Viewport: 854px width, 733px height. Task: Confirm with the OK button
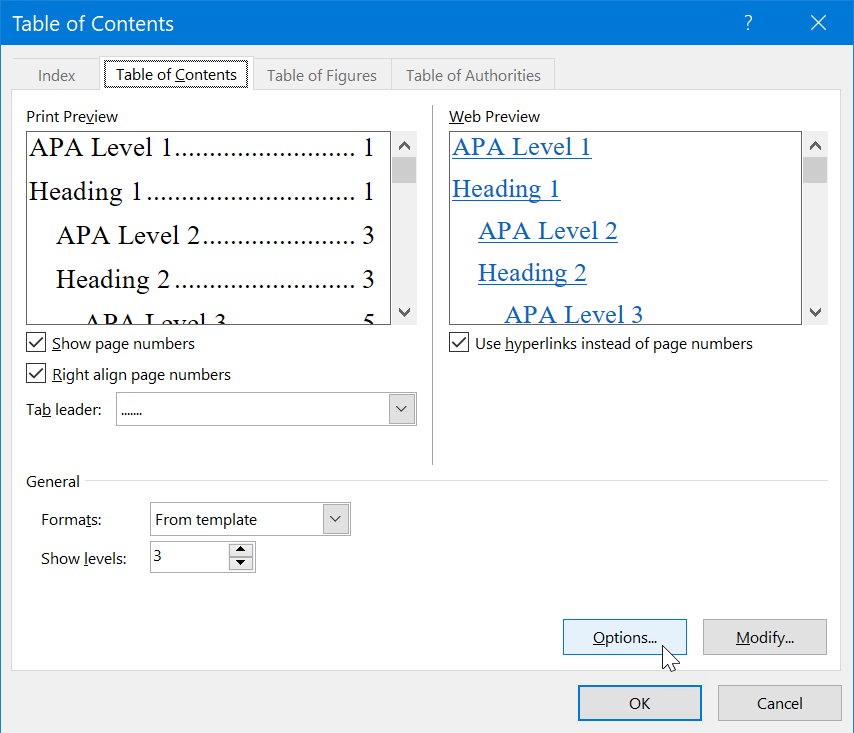click(x=639, y=703)
